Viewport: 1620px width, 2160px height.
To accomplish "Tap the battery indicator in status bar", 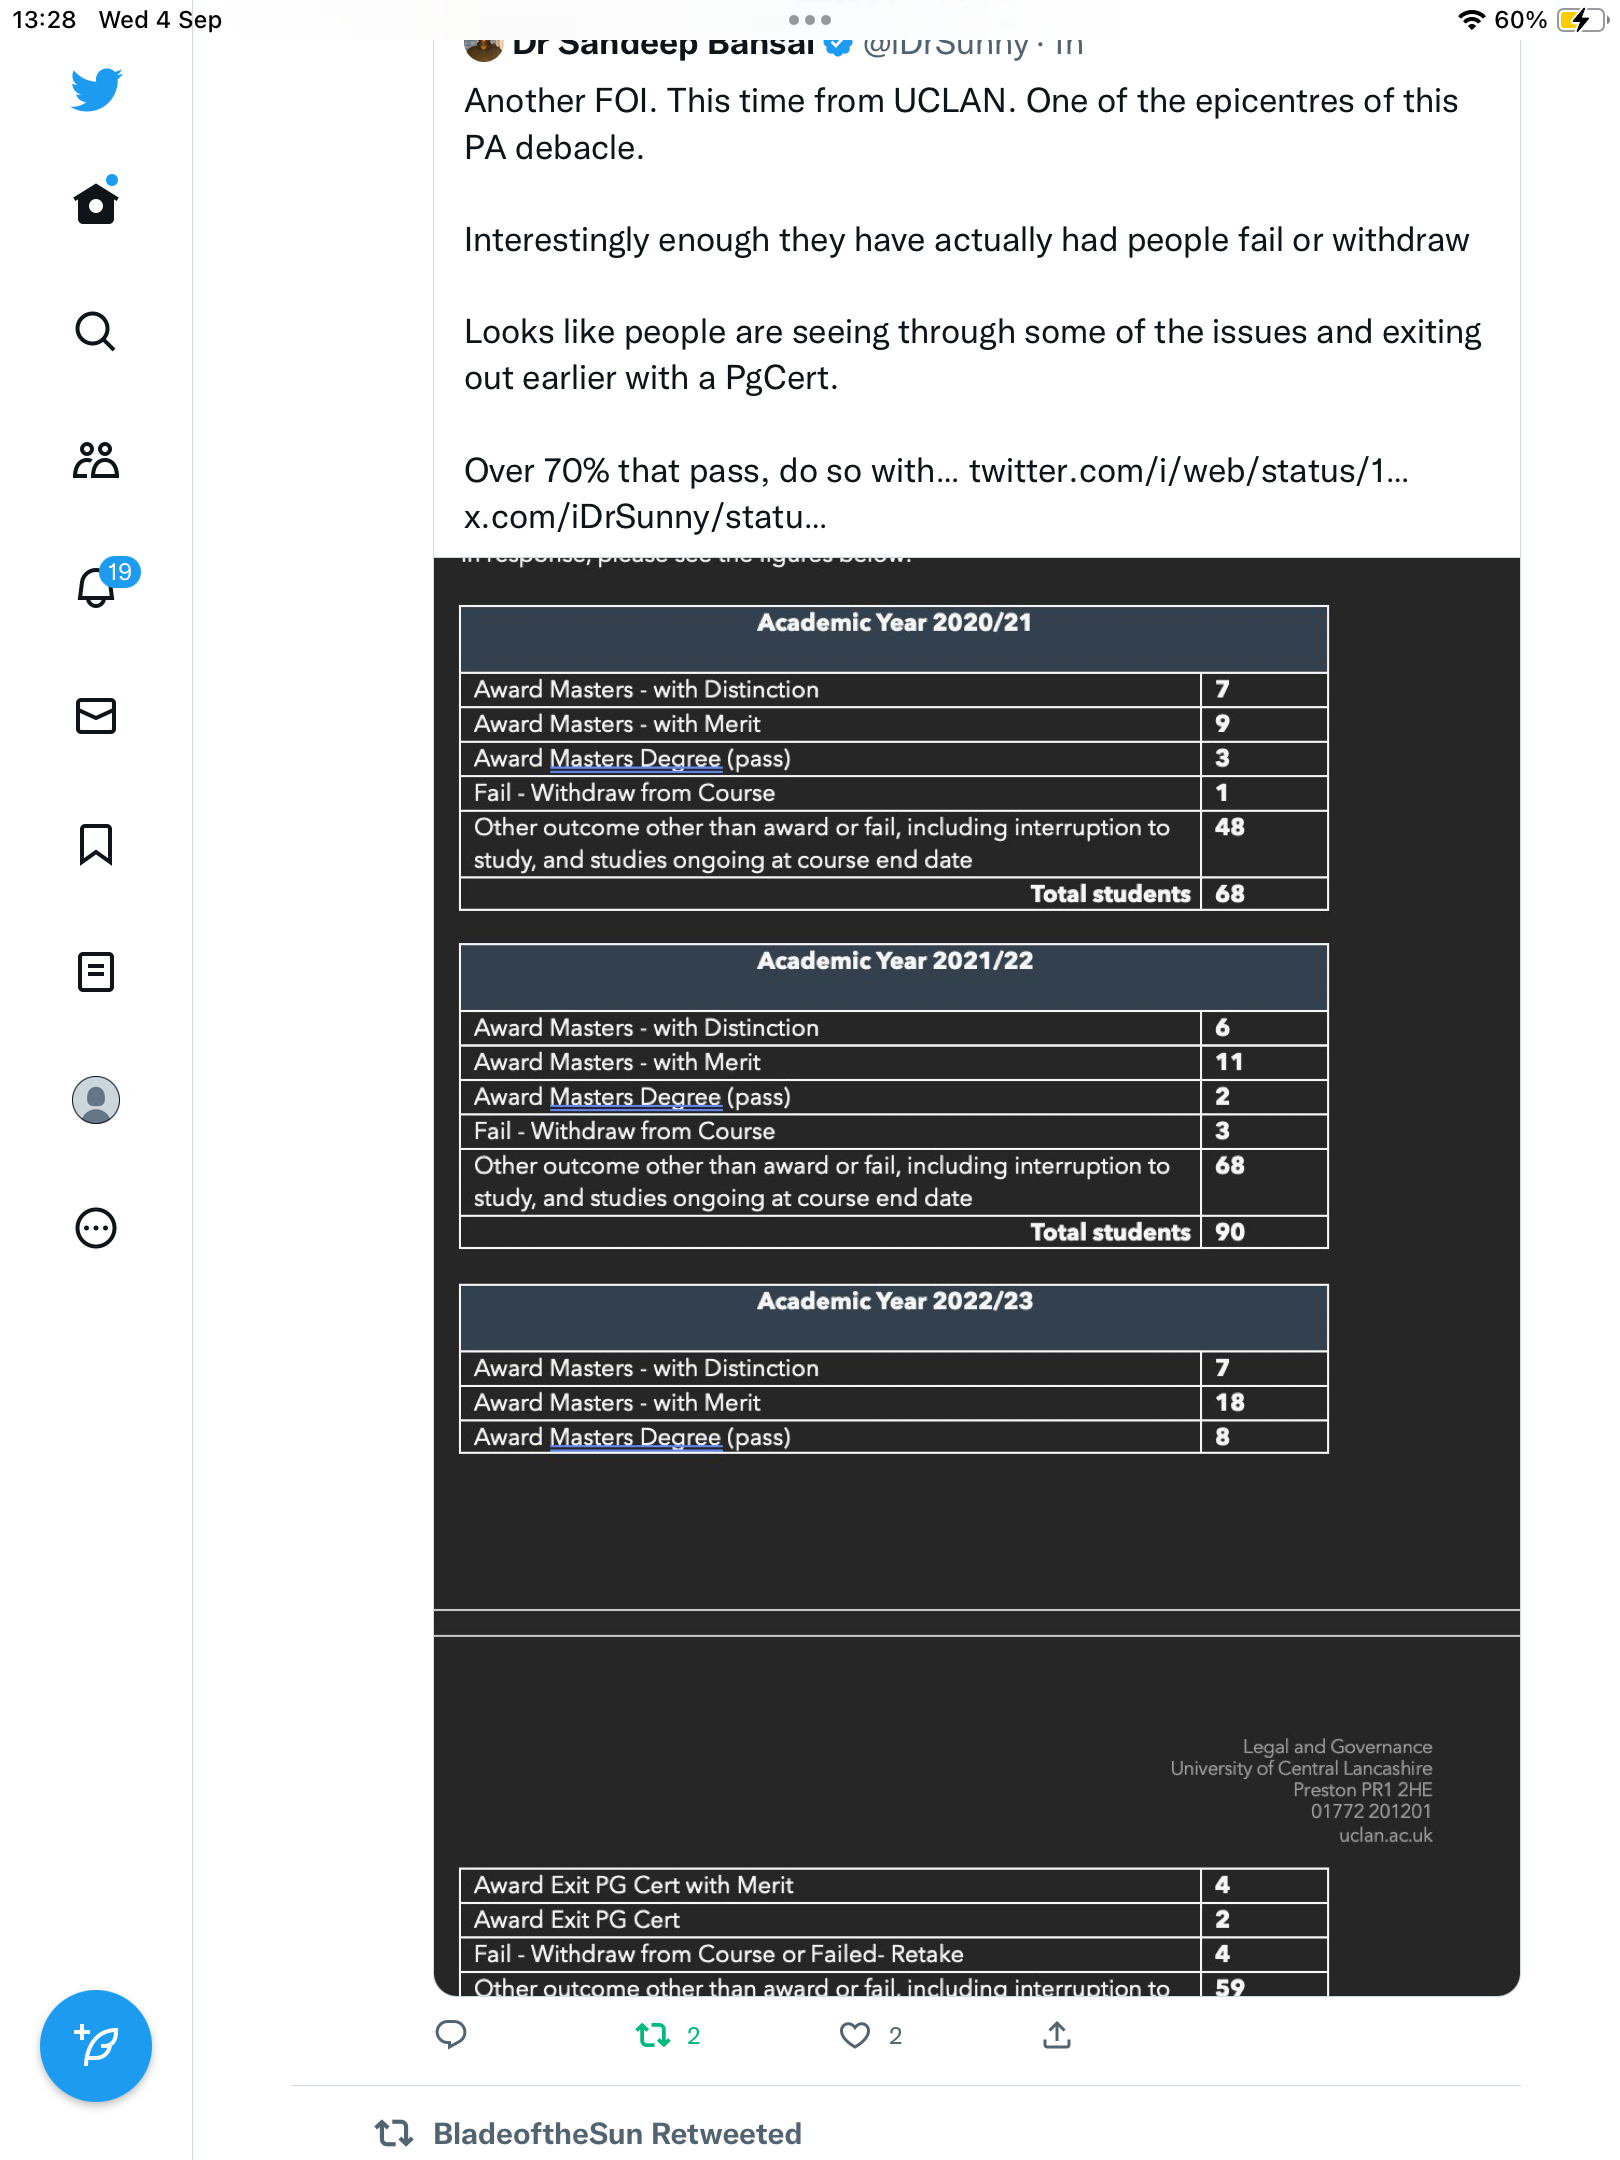I will pos(1581,20).
